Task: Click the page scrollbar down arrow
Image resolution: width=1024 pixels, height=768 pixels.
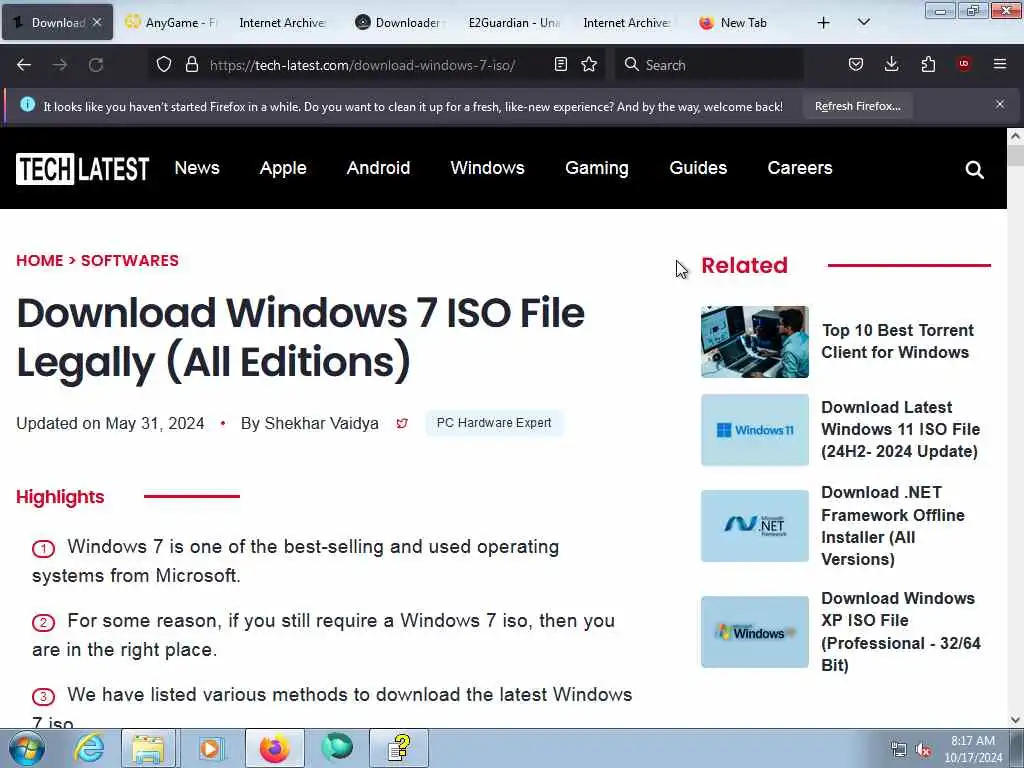Action: (x=1015, y=720)
